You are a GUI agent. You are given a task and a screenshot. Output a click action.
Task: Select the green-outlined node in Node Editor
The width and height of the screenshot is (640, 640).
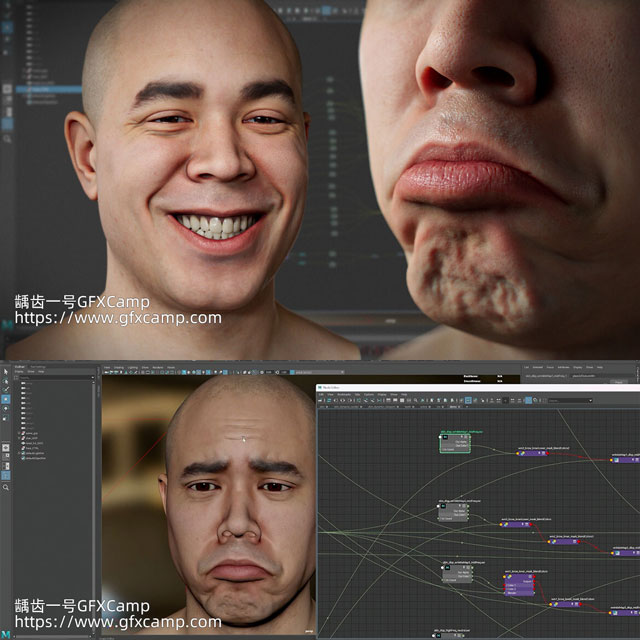(455, 442)
